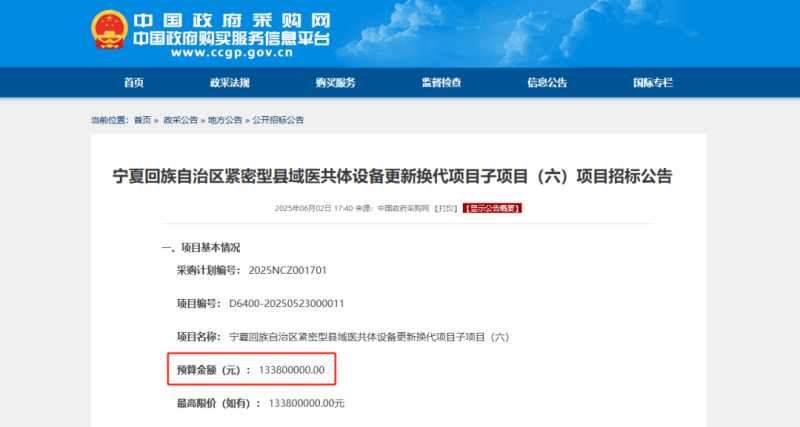Select the 监督检查 navigation item

click(x=441, y=82)
